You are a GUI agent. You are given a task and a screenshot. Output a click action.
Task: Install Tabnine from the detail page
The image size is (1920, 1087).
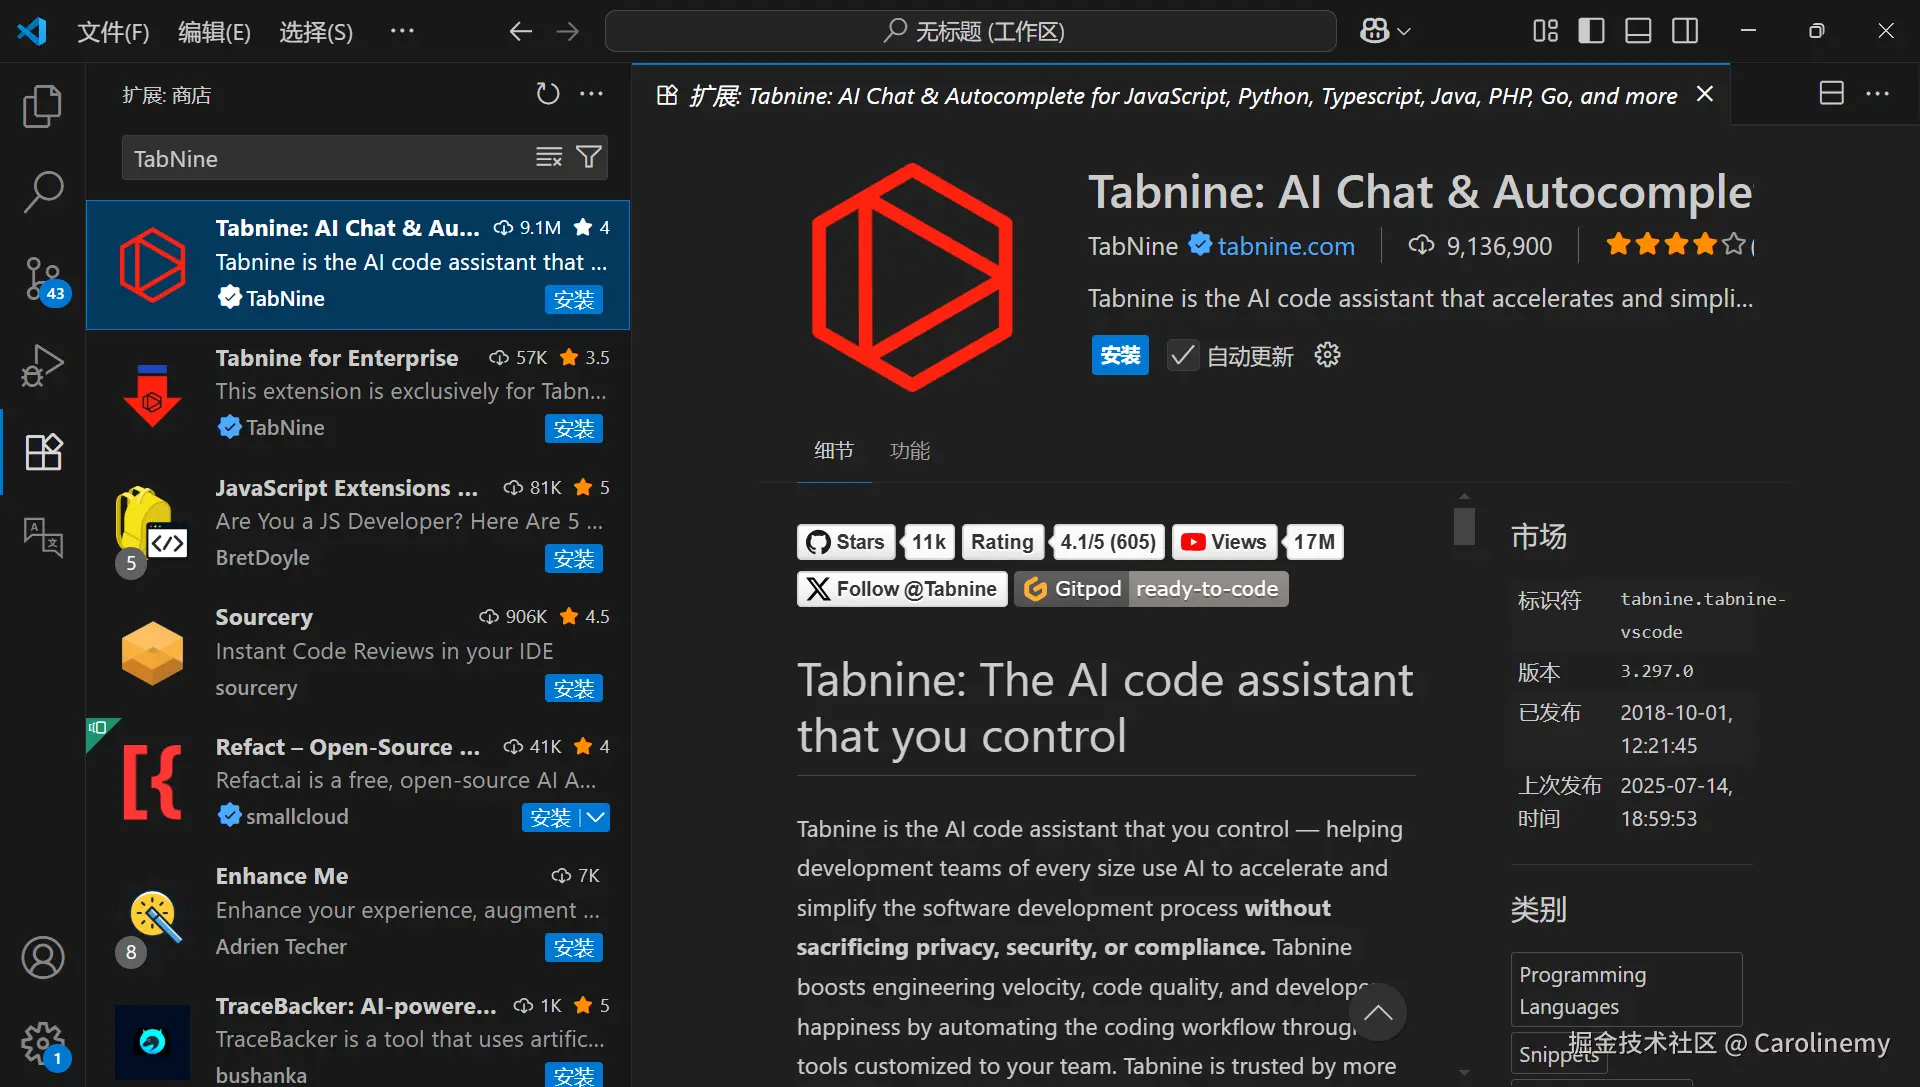coord(1120,355)
